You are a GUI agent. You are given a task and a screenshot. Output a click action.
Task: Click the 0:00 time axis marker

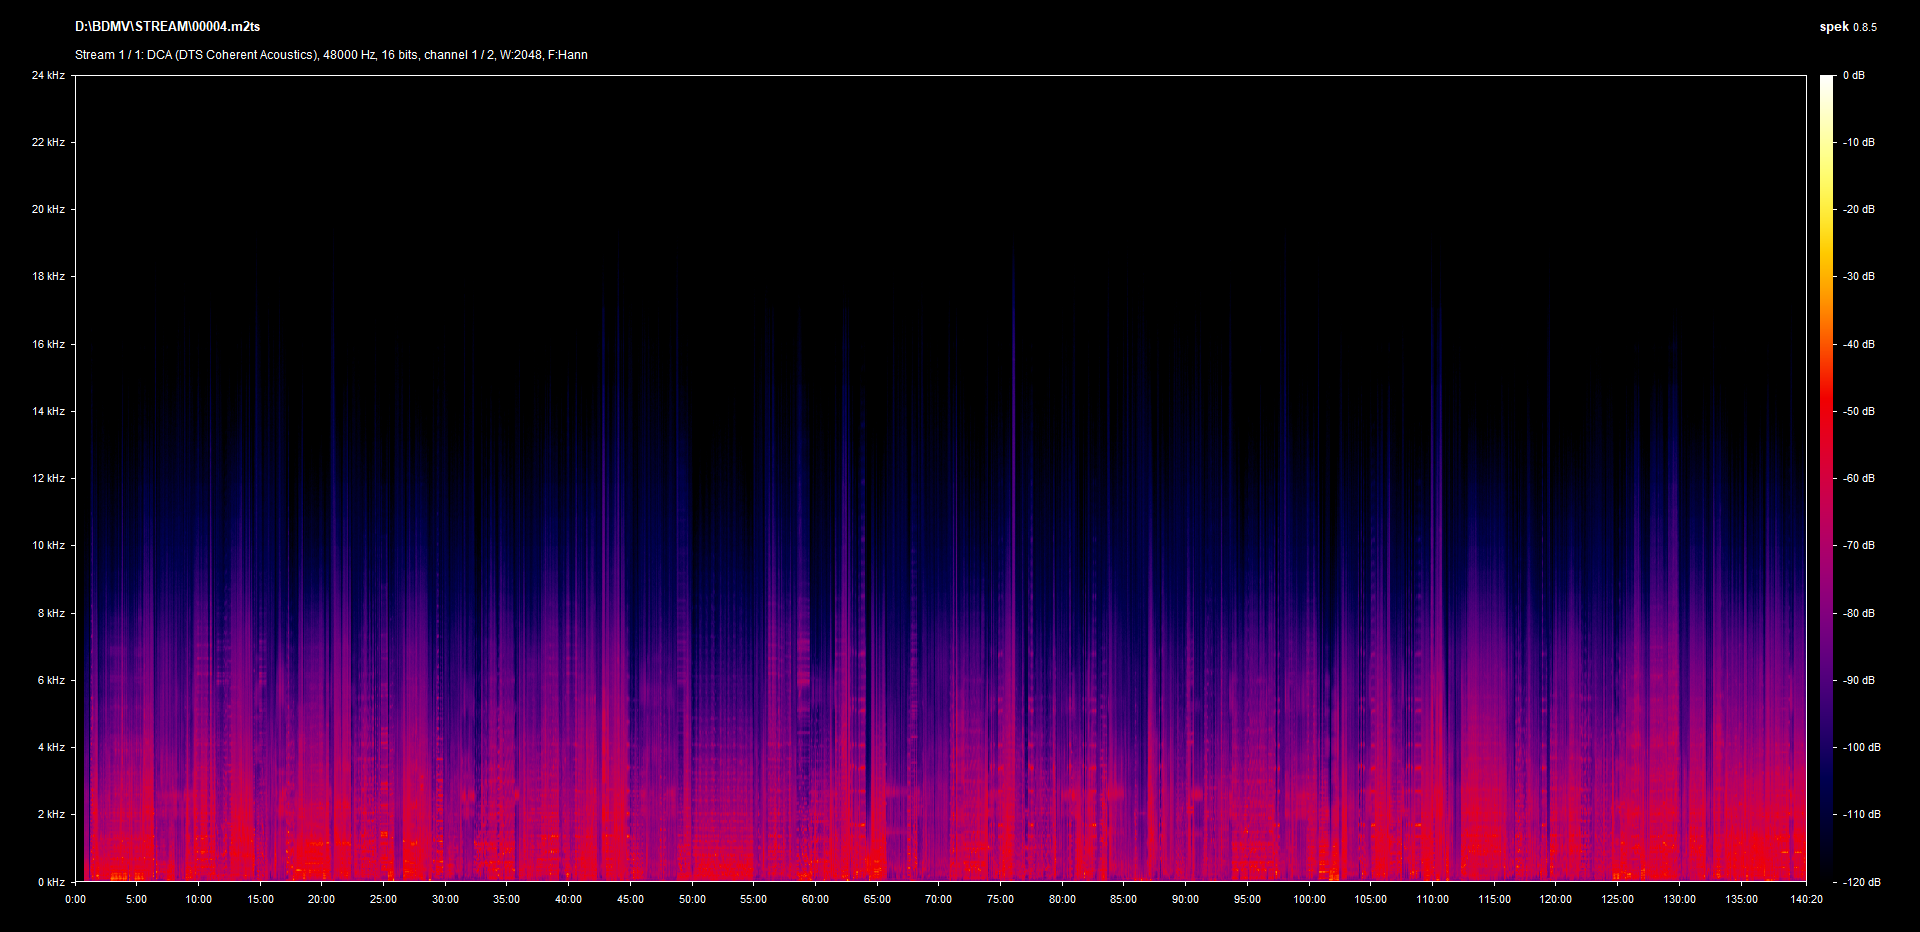[75, 899]
